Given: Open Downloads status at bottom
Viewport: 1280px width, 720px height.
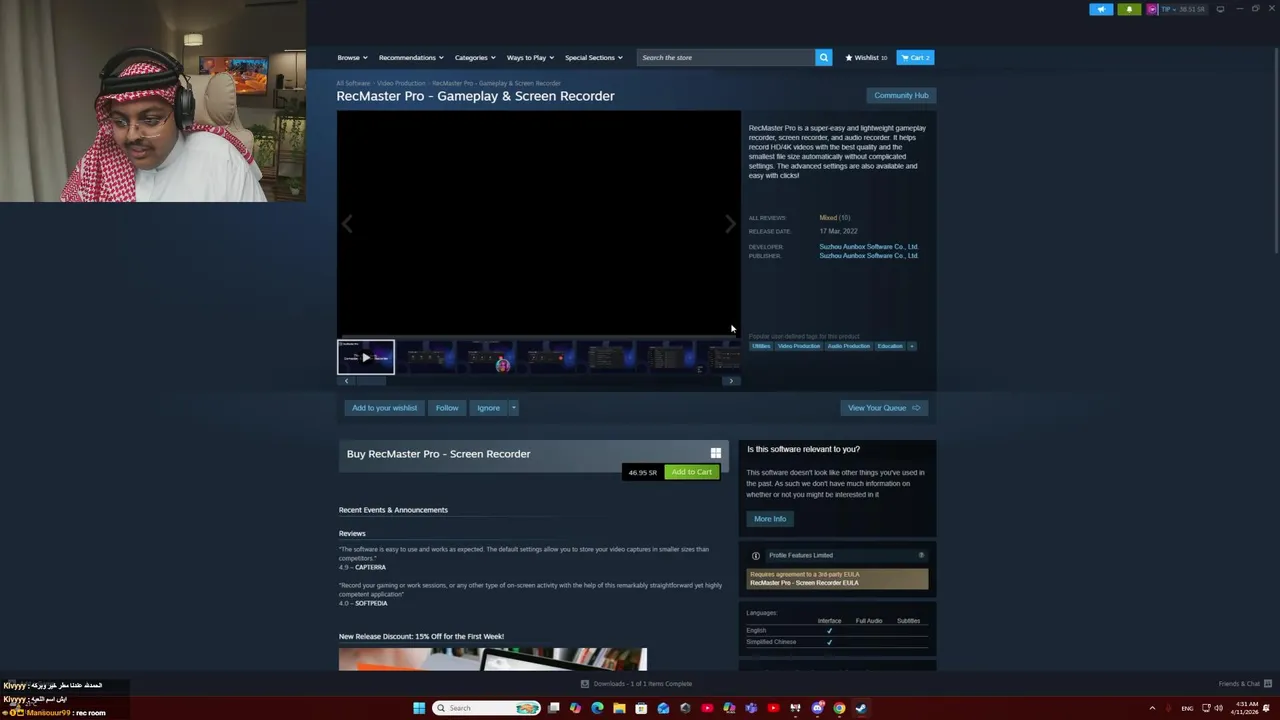Looking at the screenshot, I should [636, 684].
